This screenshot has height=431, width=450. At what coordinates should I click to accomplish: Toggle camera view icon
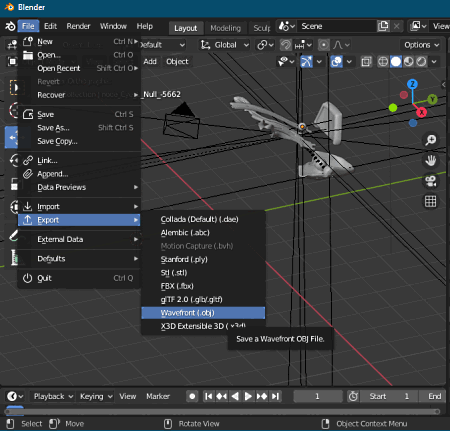431,181
